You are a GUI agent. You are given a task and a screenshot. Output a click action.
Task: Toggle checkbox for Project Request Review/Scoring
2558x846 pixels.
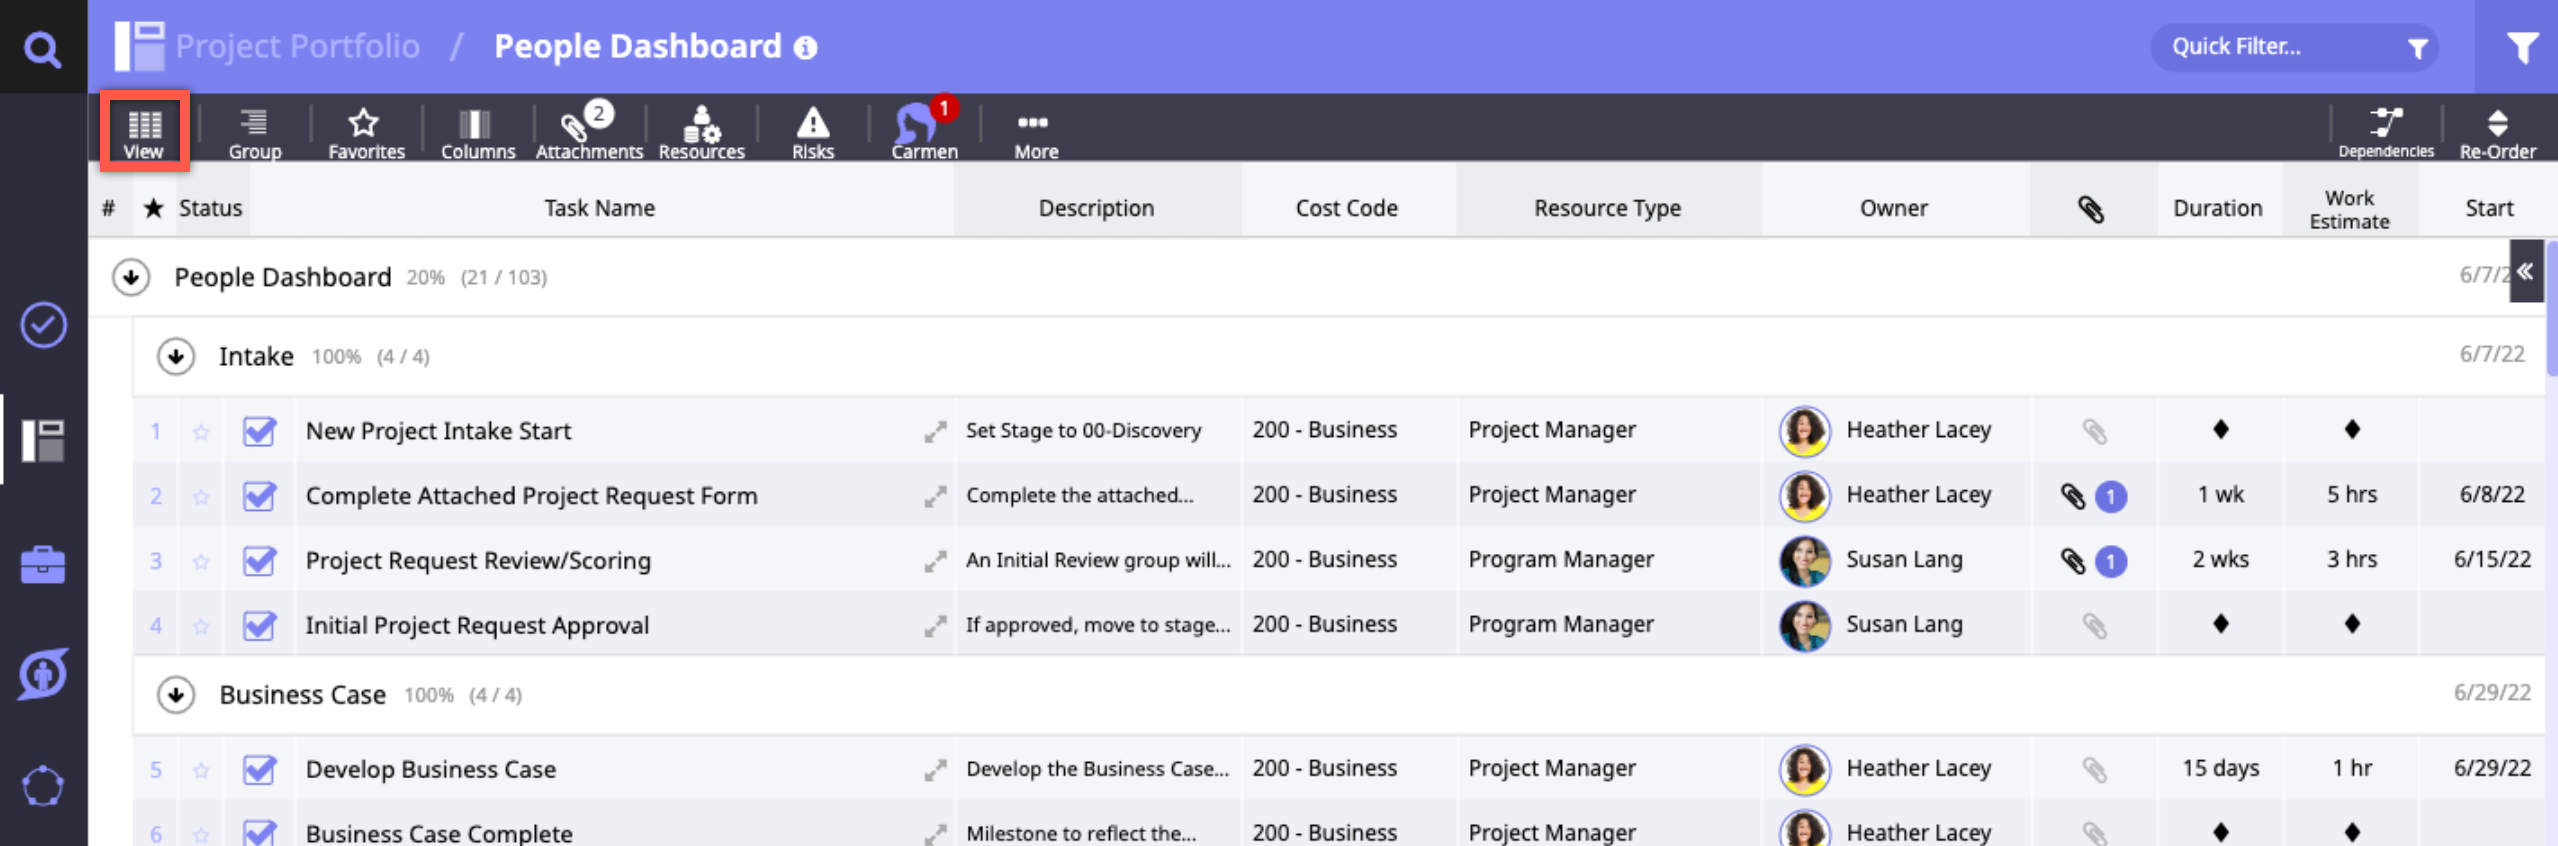259,561
